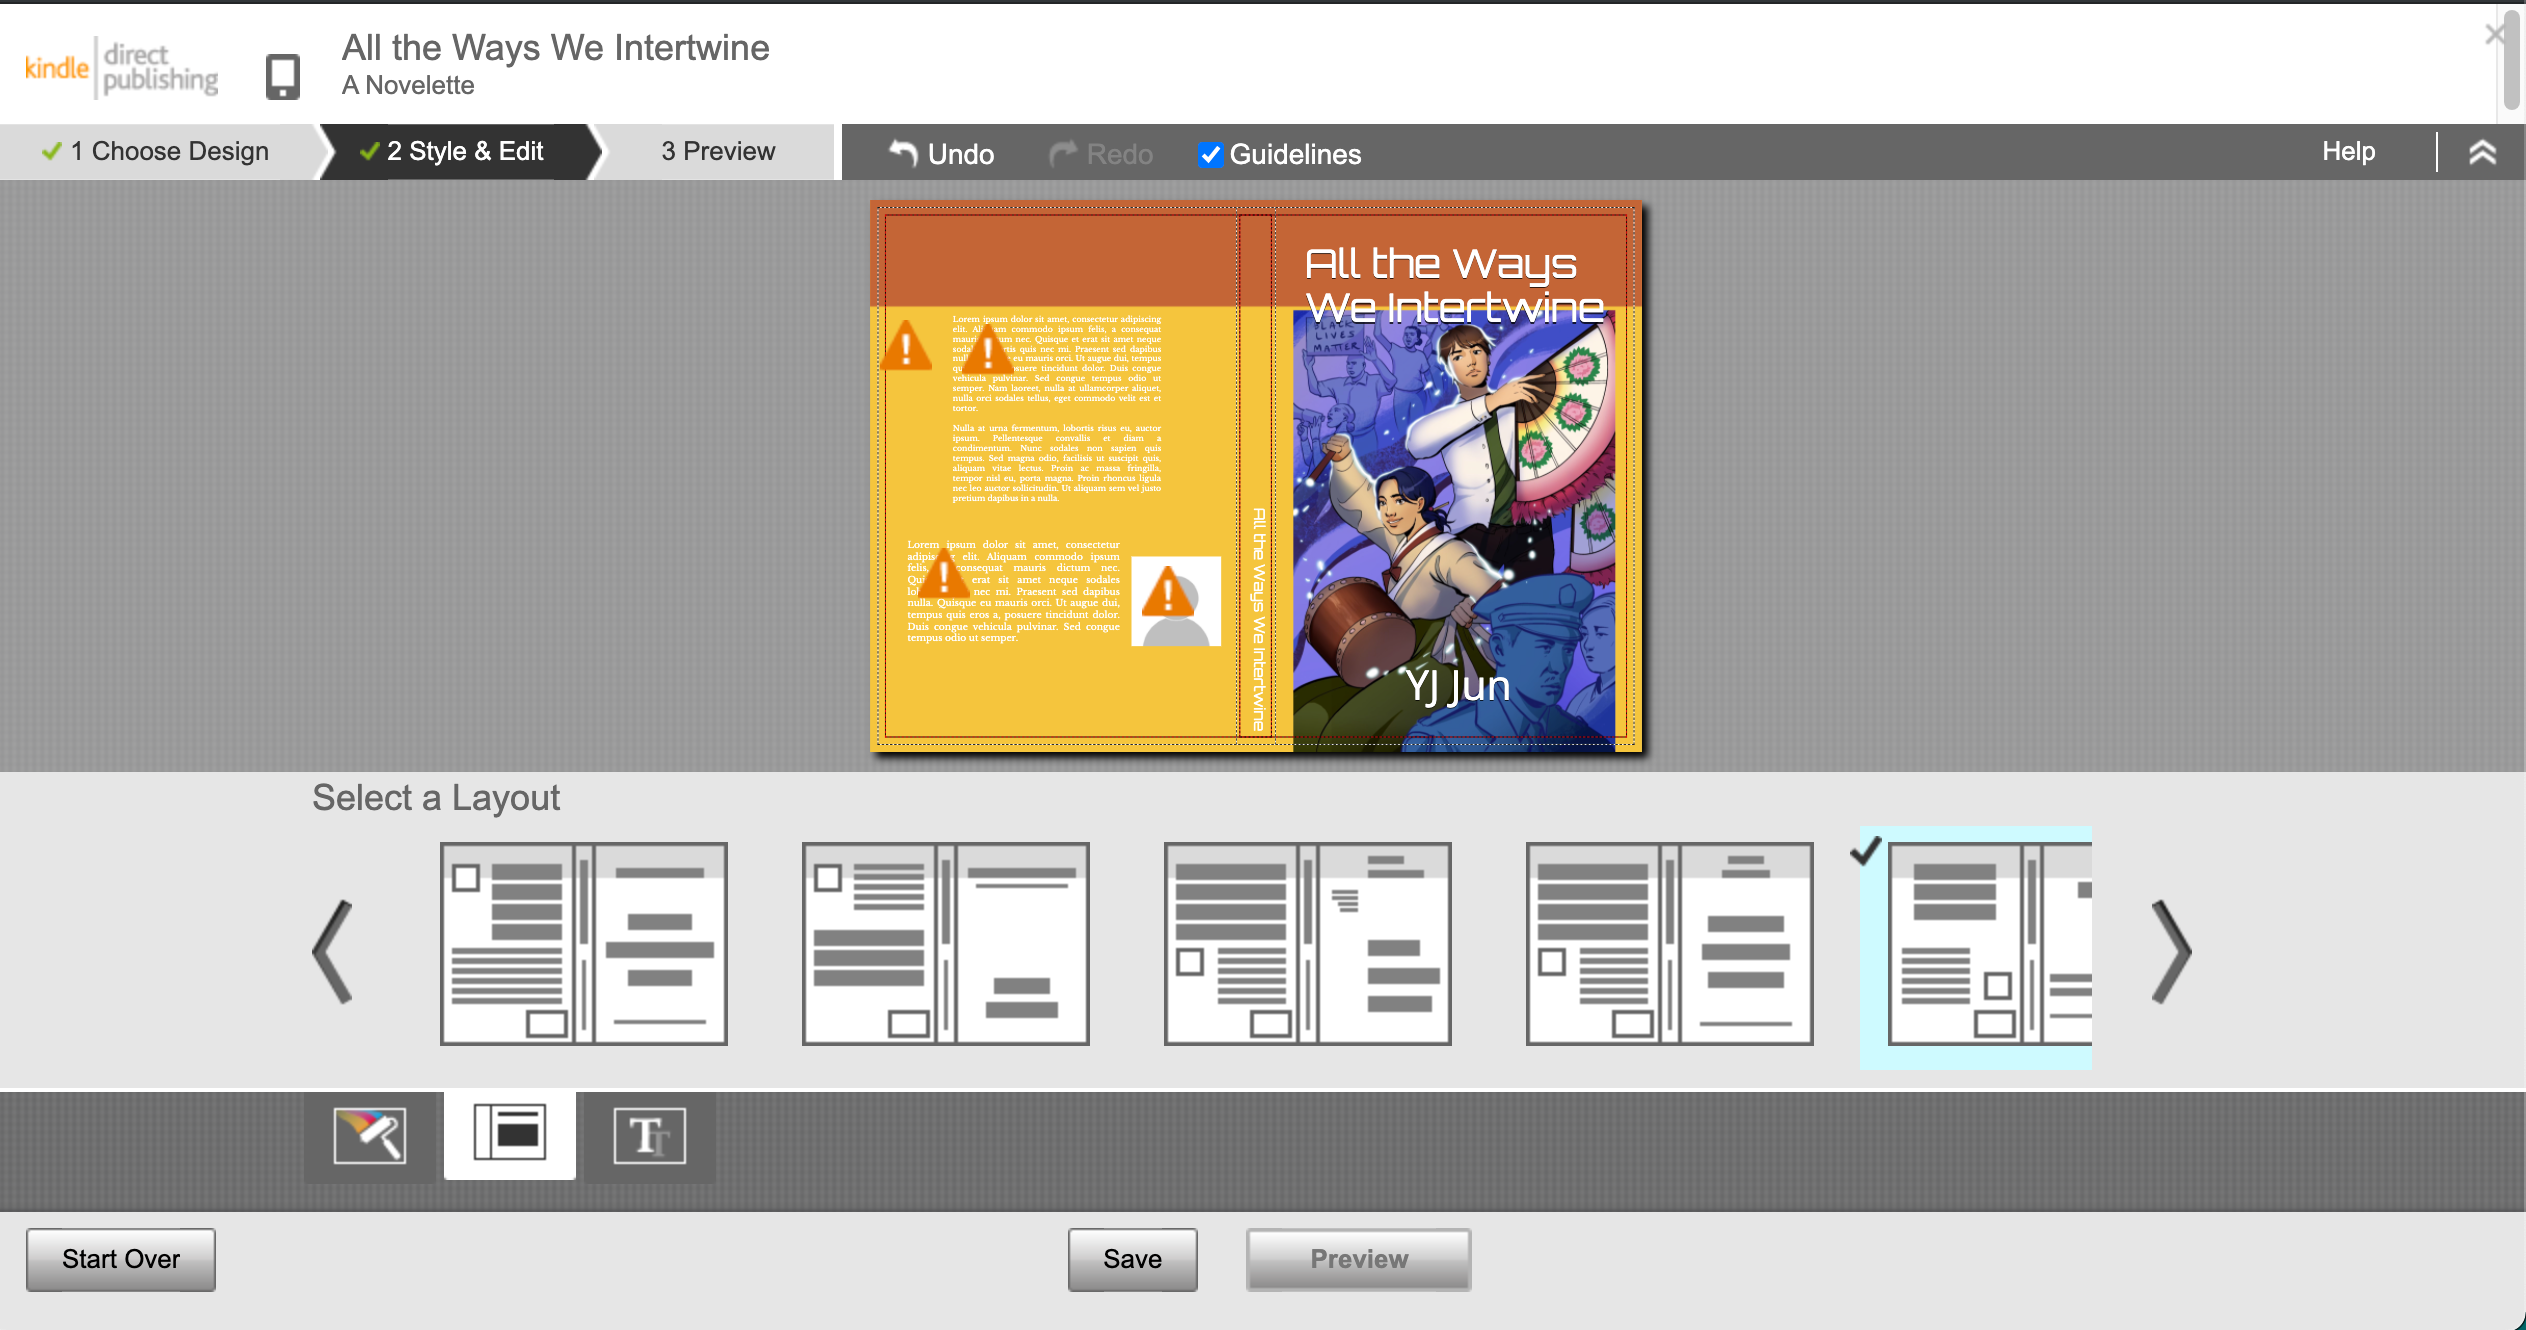The width and height of the screenshot is (2526, 1330).
Task: Select author name YJ Jun on cover
Action: 1457,686
